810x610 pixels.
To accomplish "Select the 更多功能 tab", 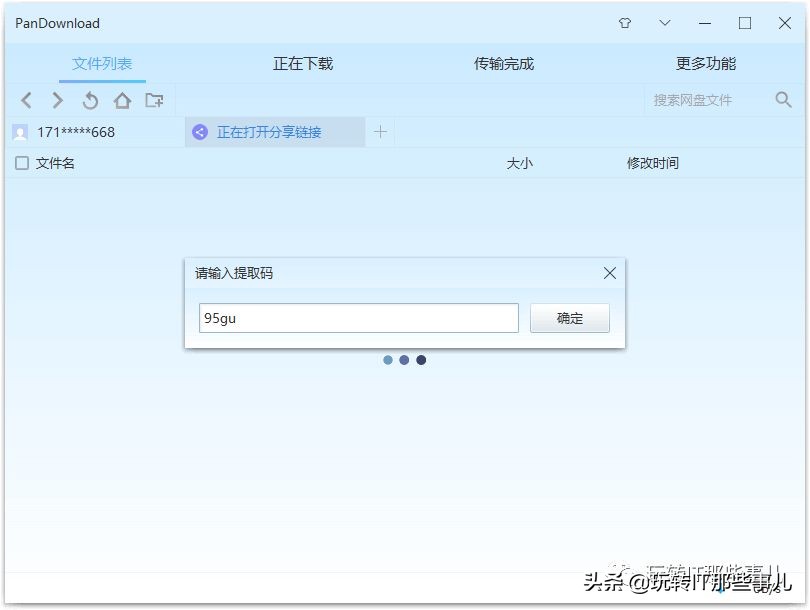I will (706, 62).
